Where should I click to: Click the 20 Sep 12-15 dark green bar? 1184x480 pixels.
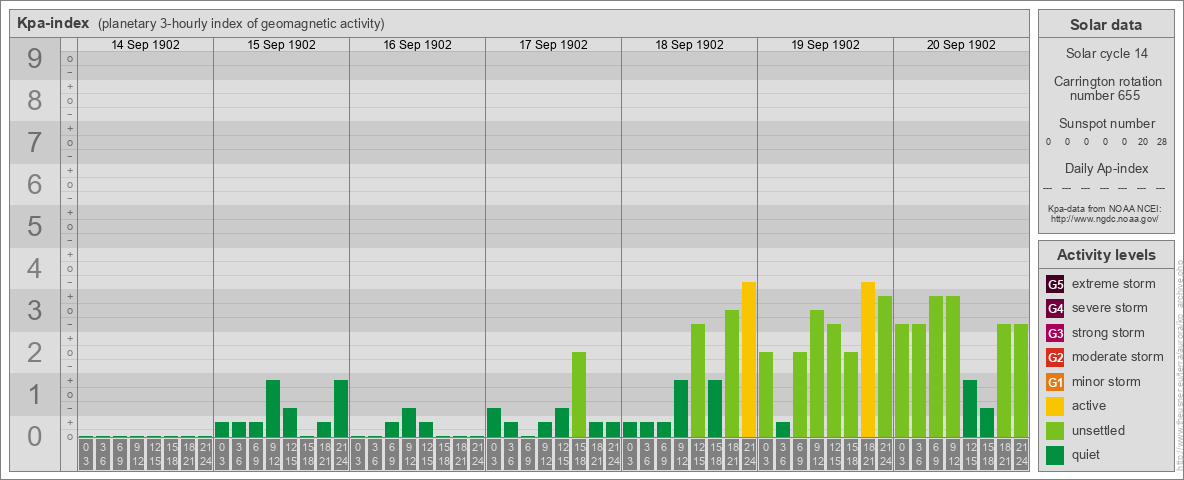pyautogui.click(x=970, y=408)
